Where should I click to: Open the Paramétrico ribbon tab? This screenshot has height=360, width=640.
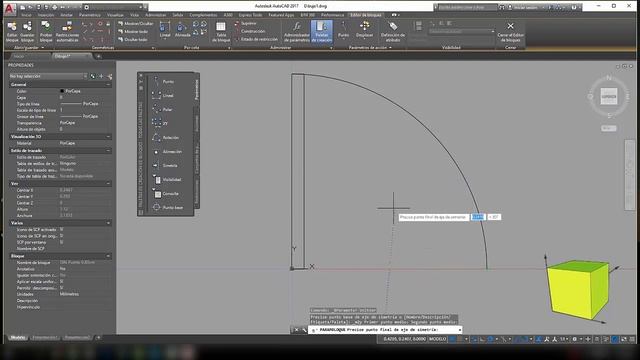90,15
